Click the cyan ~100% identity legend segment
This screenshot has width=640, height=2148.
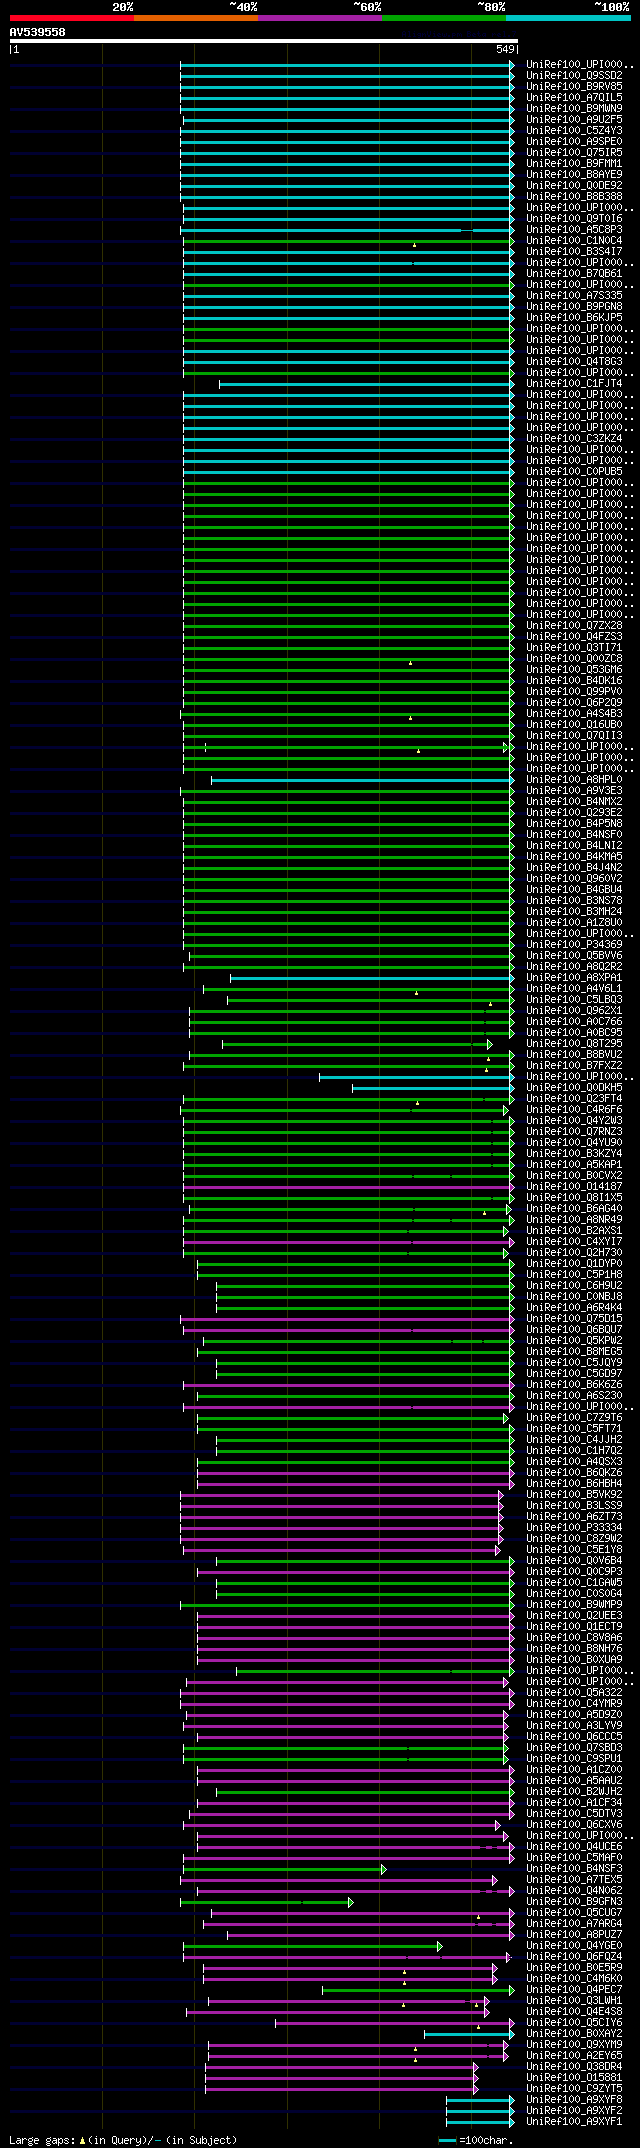tap(568, 18)
